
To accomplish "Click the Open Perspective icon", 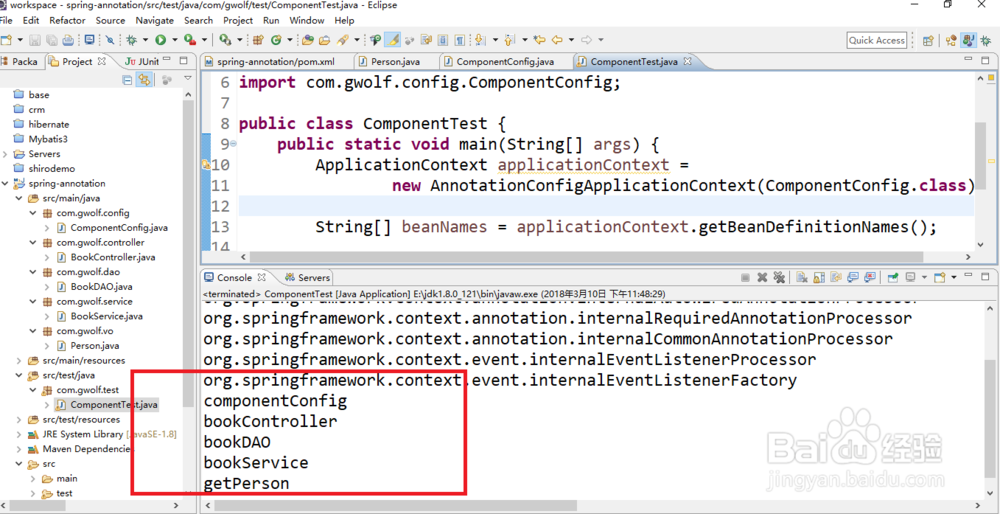I will click(928, 40).
